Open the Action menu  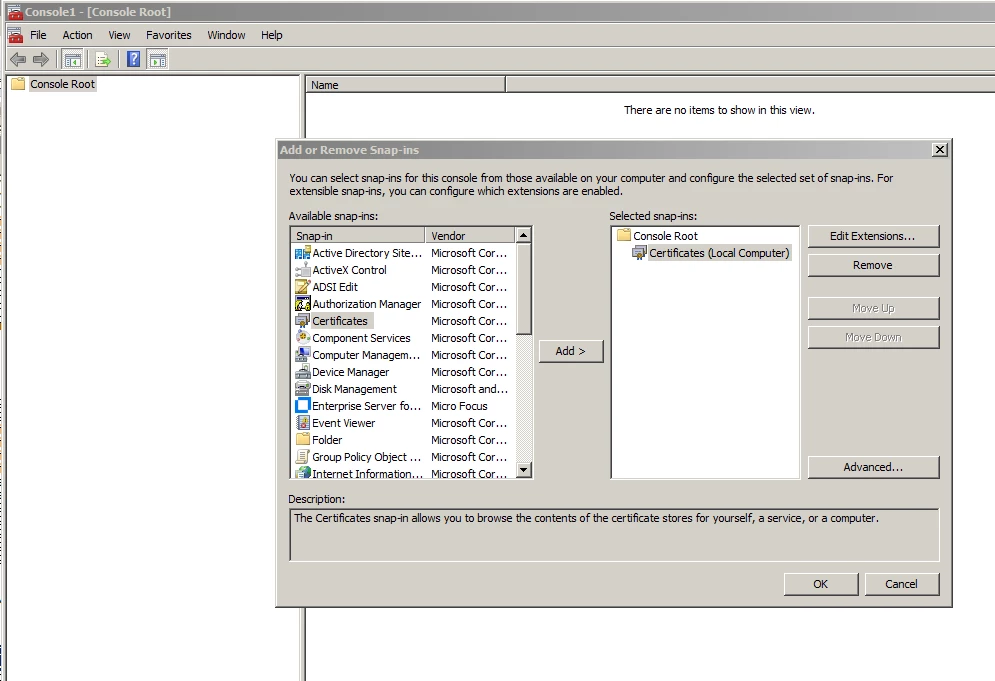[77, 35]
